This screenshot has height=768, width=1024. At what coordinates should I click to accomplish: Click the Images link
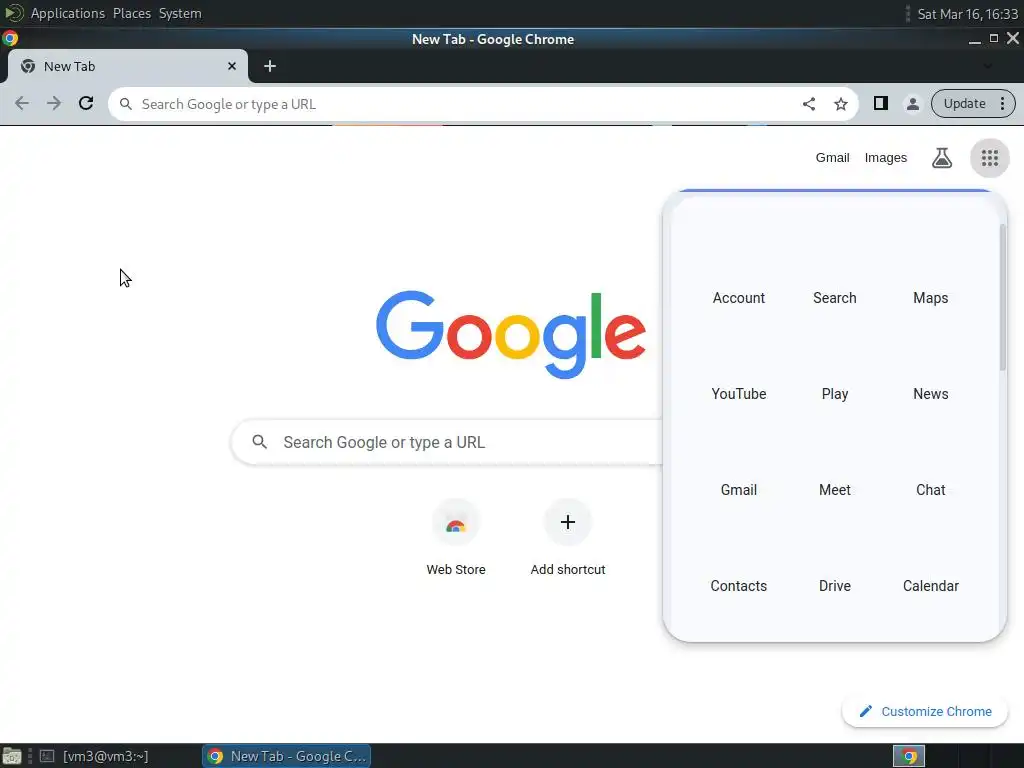coord(885,157)
